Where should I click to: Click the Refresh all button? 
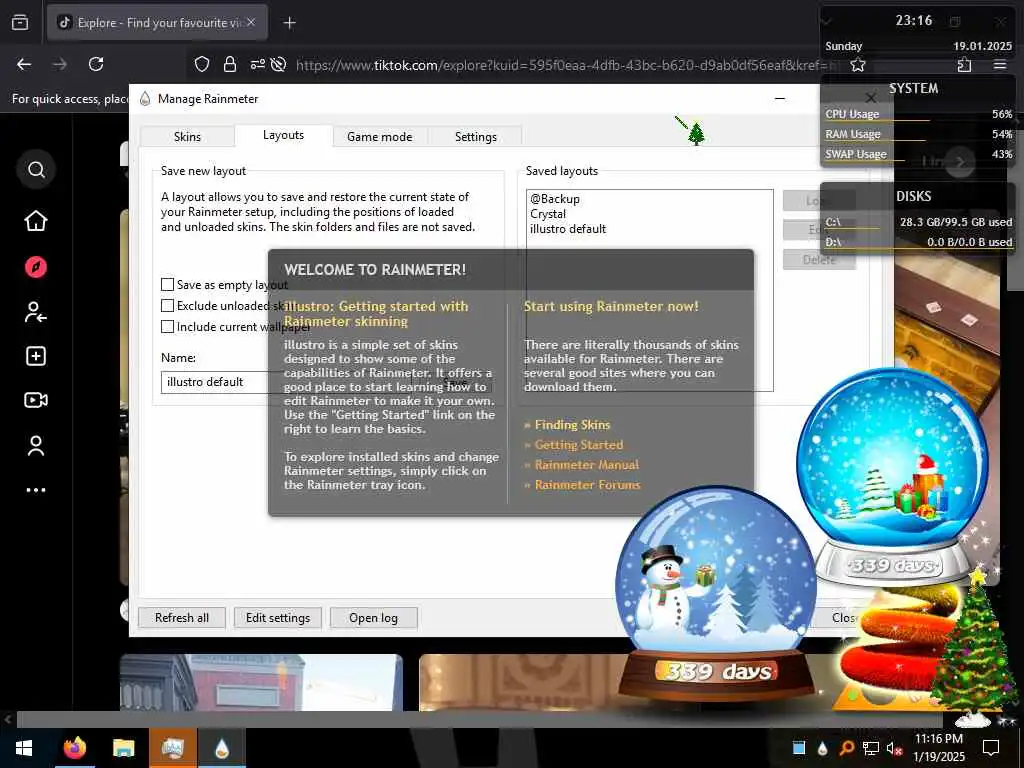182,618
